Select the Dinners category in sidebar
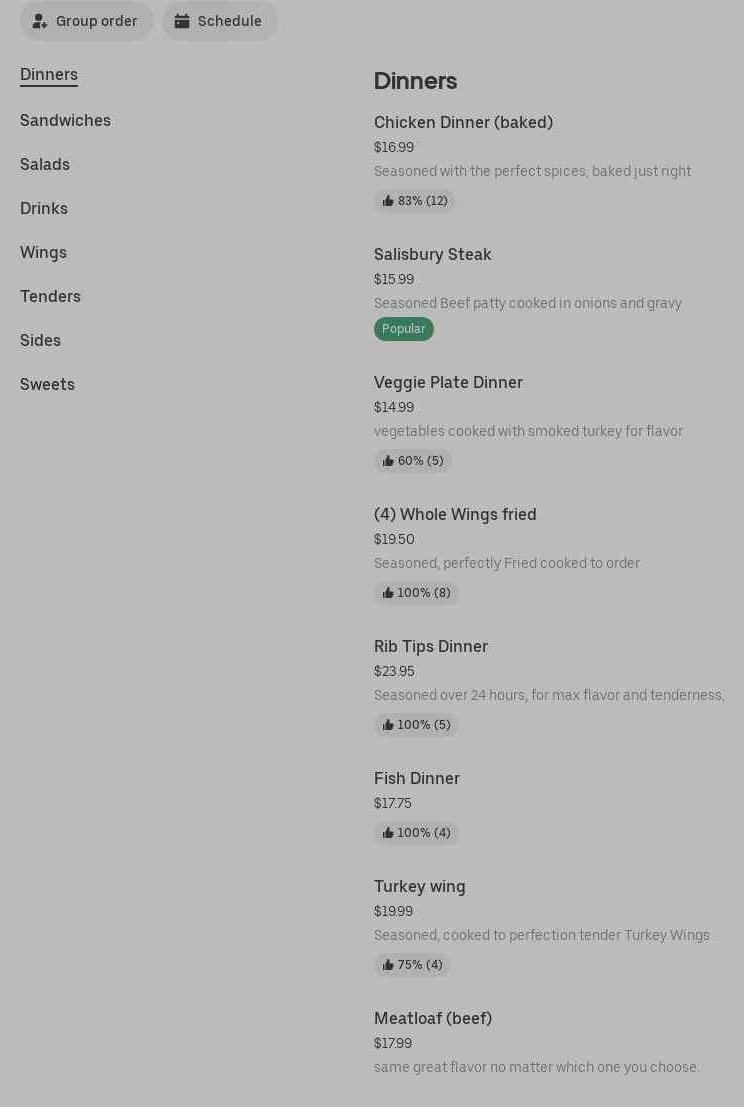 (x=49, y=75)
